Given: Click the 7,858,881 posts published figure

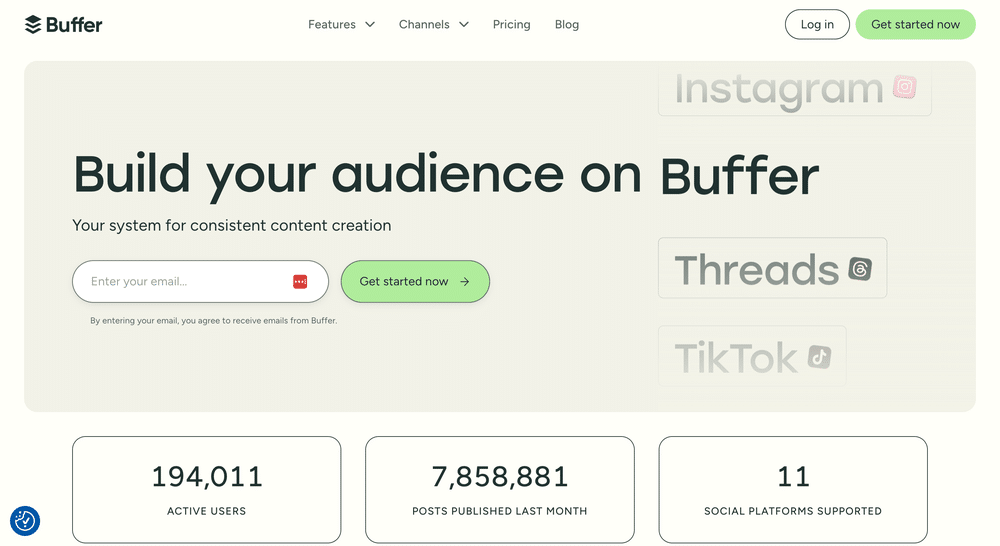Looking at the screenshot, I should (x=499, y=476).
